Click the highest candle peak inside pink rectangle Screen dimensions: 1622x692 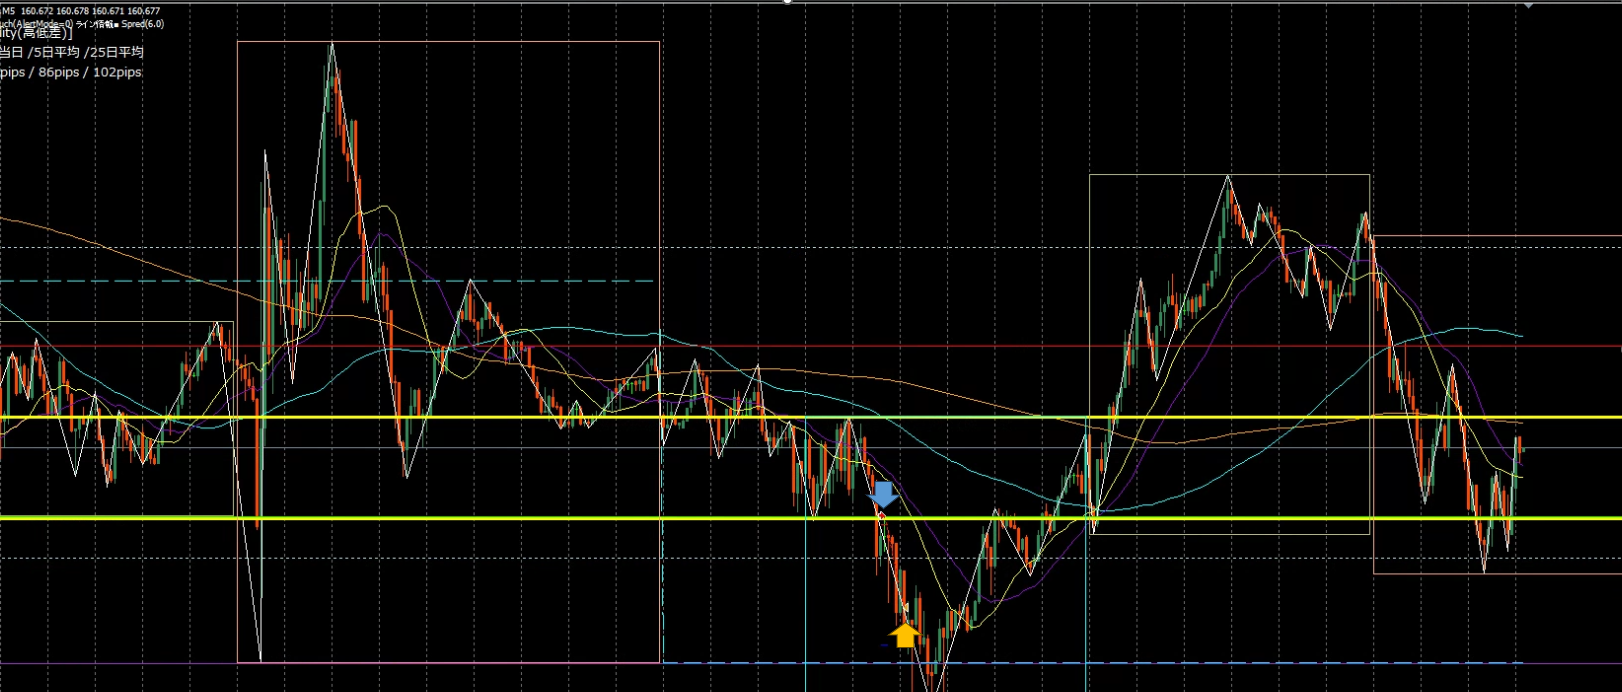click(331, 48)
